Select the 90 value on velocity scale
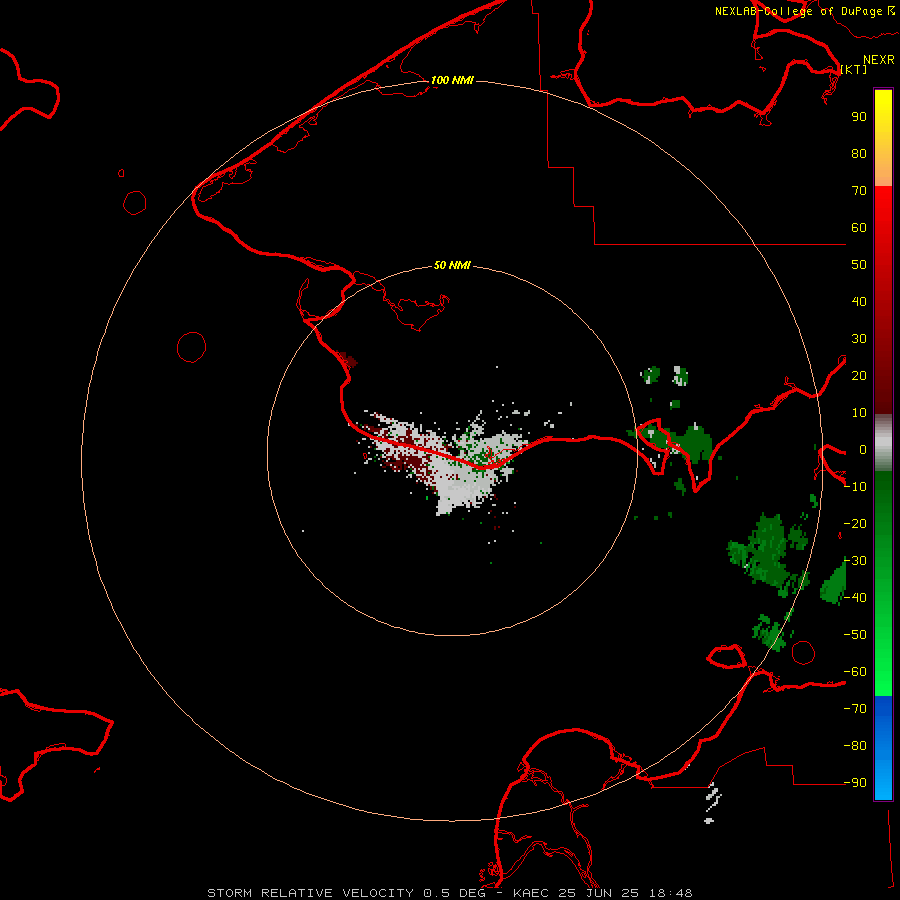Viewport: 900px width, 900px height. tap(859, 117)
